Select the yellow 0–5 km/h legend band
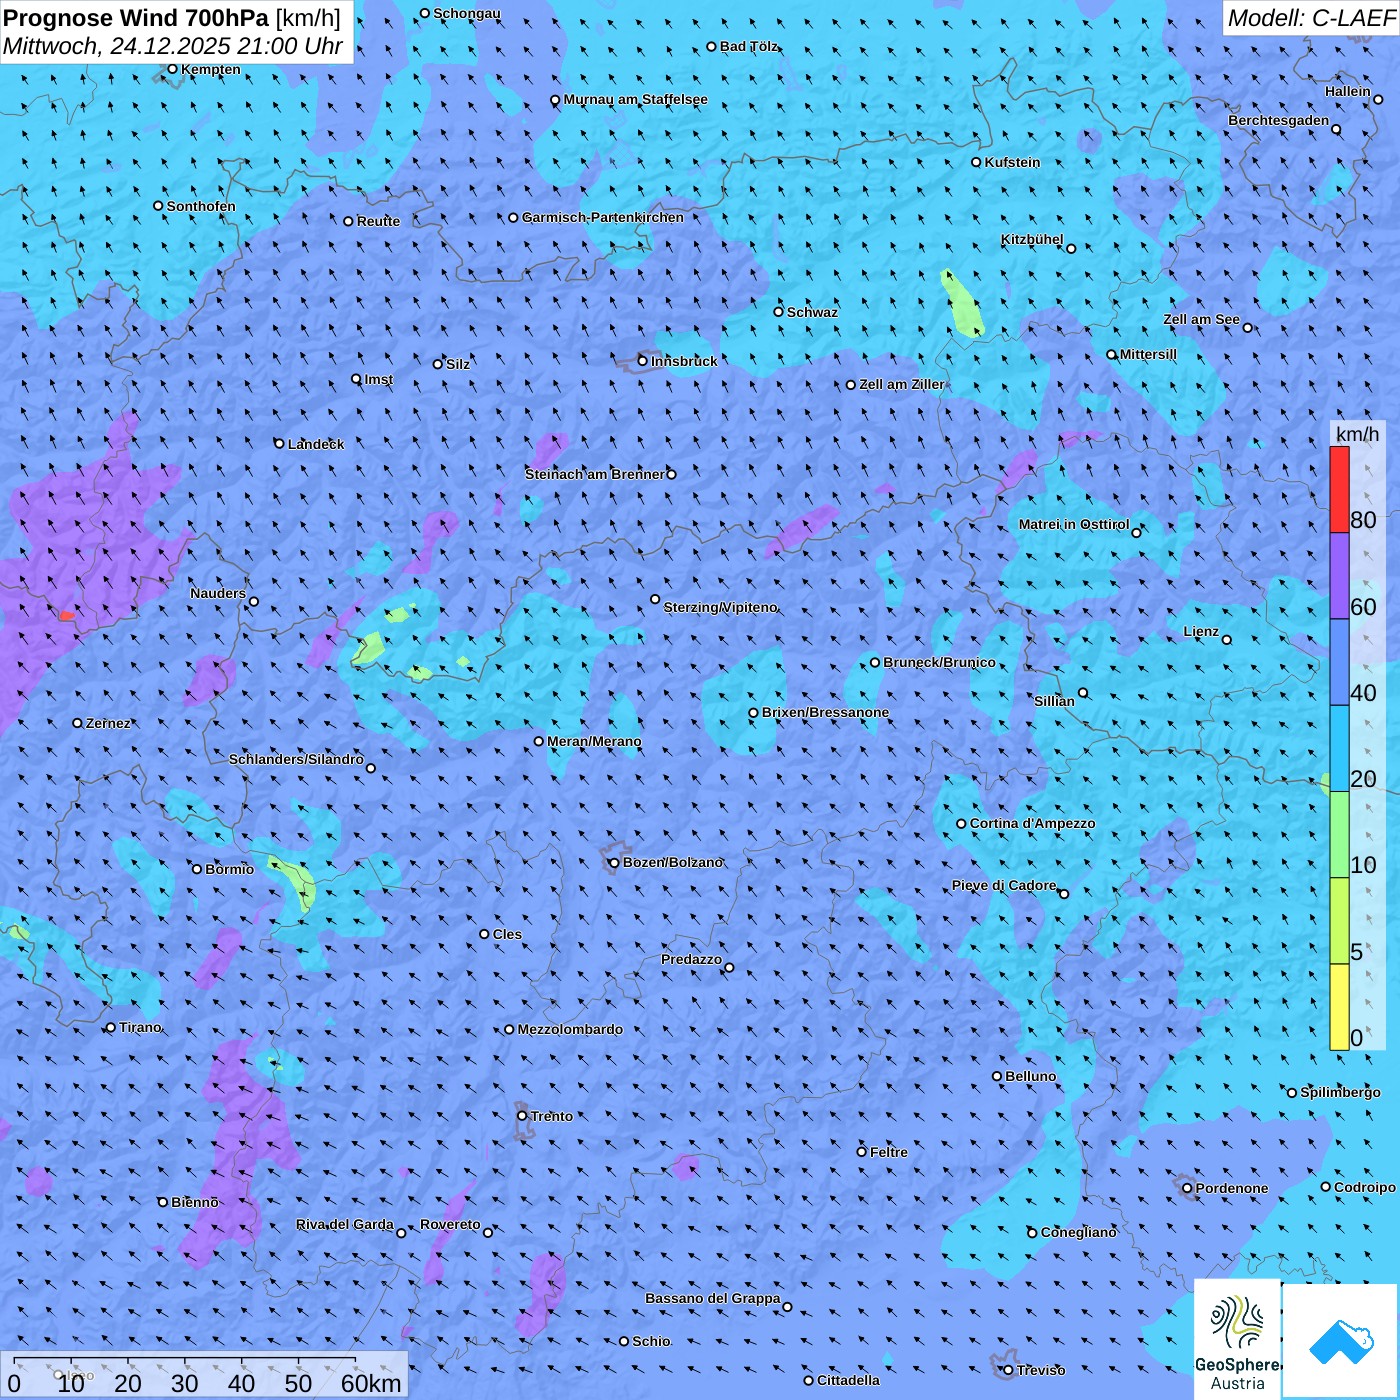 pyautogui.click(x=1339, y=1007)
